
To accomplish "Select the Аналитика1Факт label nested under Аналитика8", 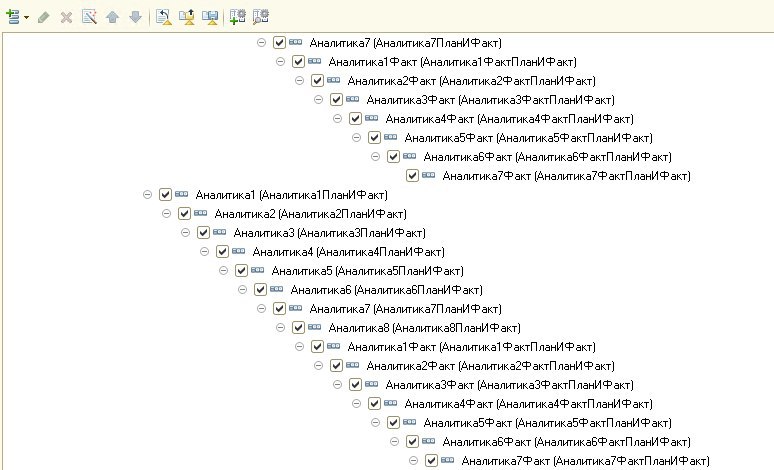I will pos(471,347).
